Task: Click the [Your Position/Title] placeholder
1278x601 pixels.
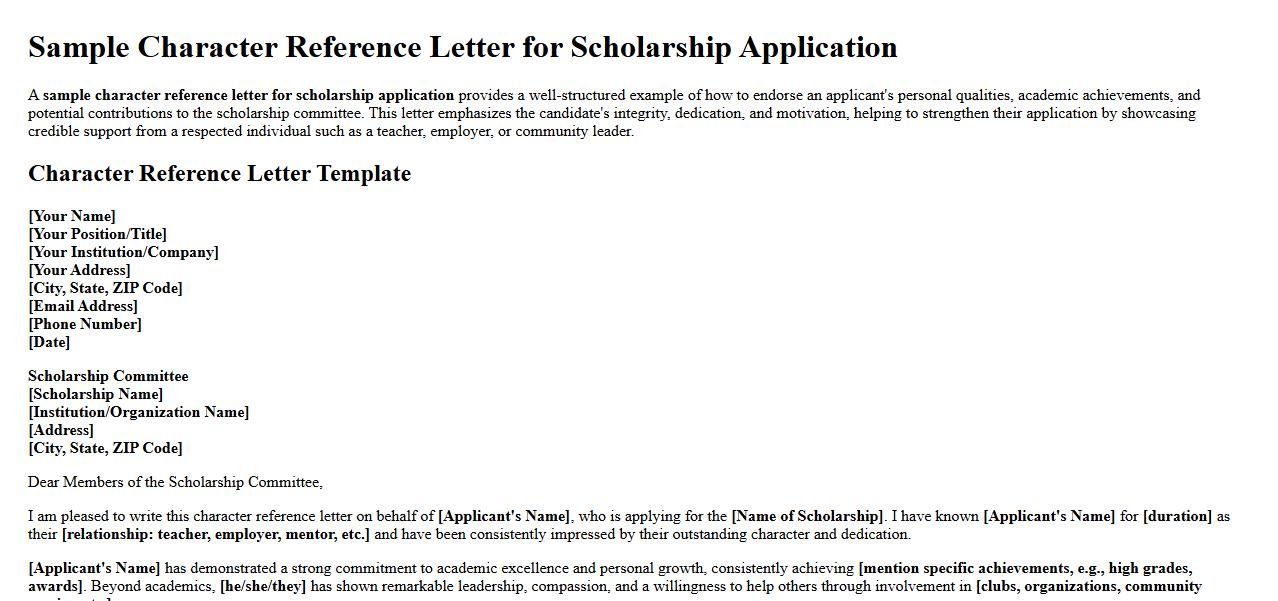Action: point(97,234)
